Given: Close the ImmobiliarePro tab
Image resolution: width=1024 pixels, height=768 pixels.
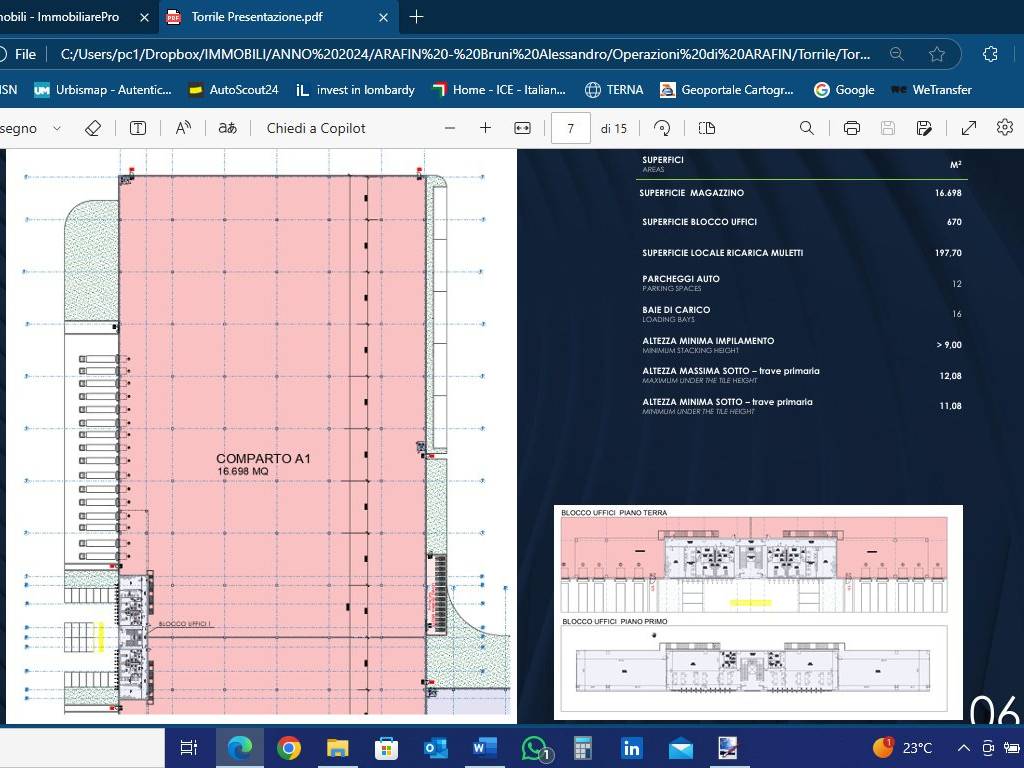Looking at the screenshot, I should pyautogui.click(x=144, y=18).
